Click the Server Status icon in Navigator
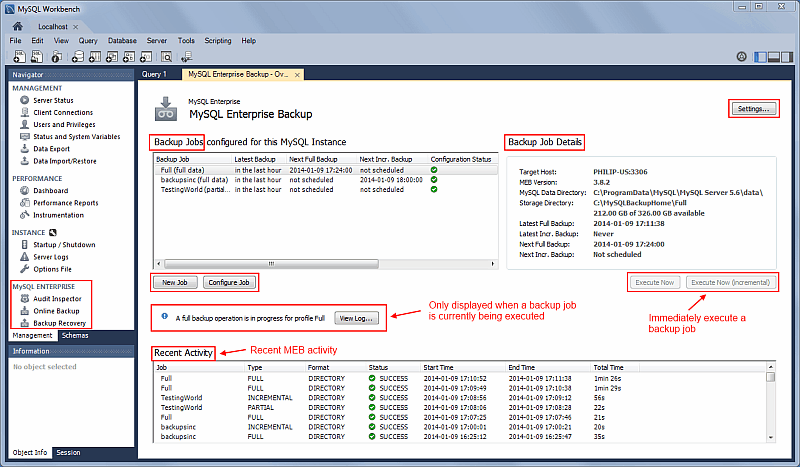This screenshot has width=800, height=467. click(24, 101)
